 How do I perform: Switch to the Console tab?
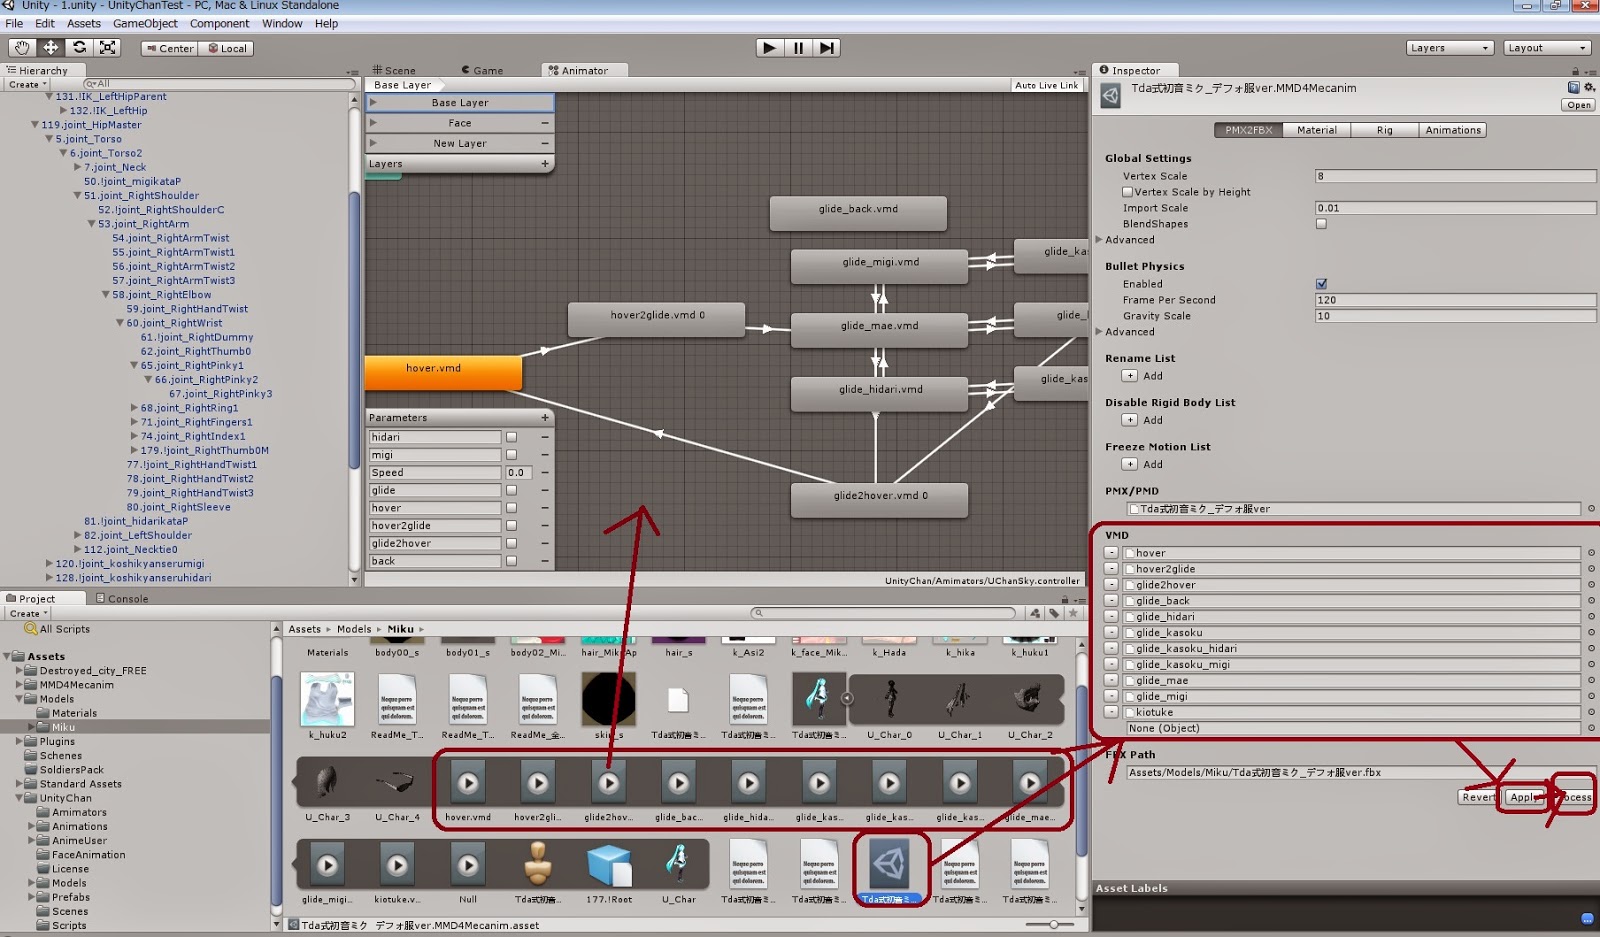coord(122,599)
